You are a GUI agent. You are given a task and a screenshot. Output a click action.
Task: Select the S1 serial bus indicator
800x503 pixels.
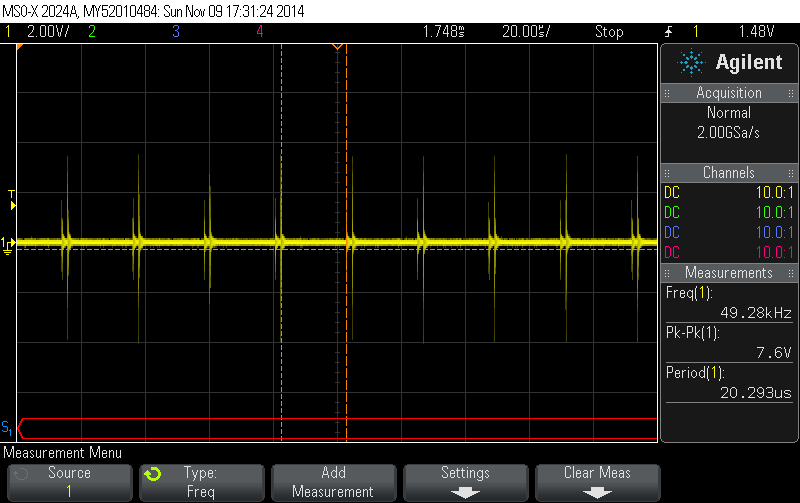(8, 428)
